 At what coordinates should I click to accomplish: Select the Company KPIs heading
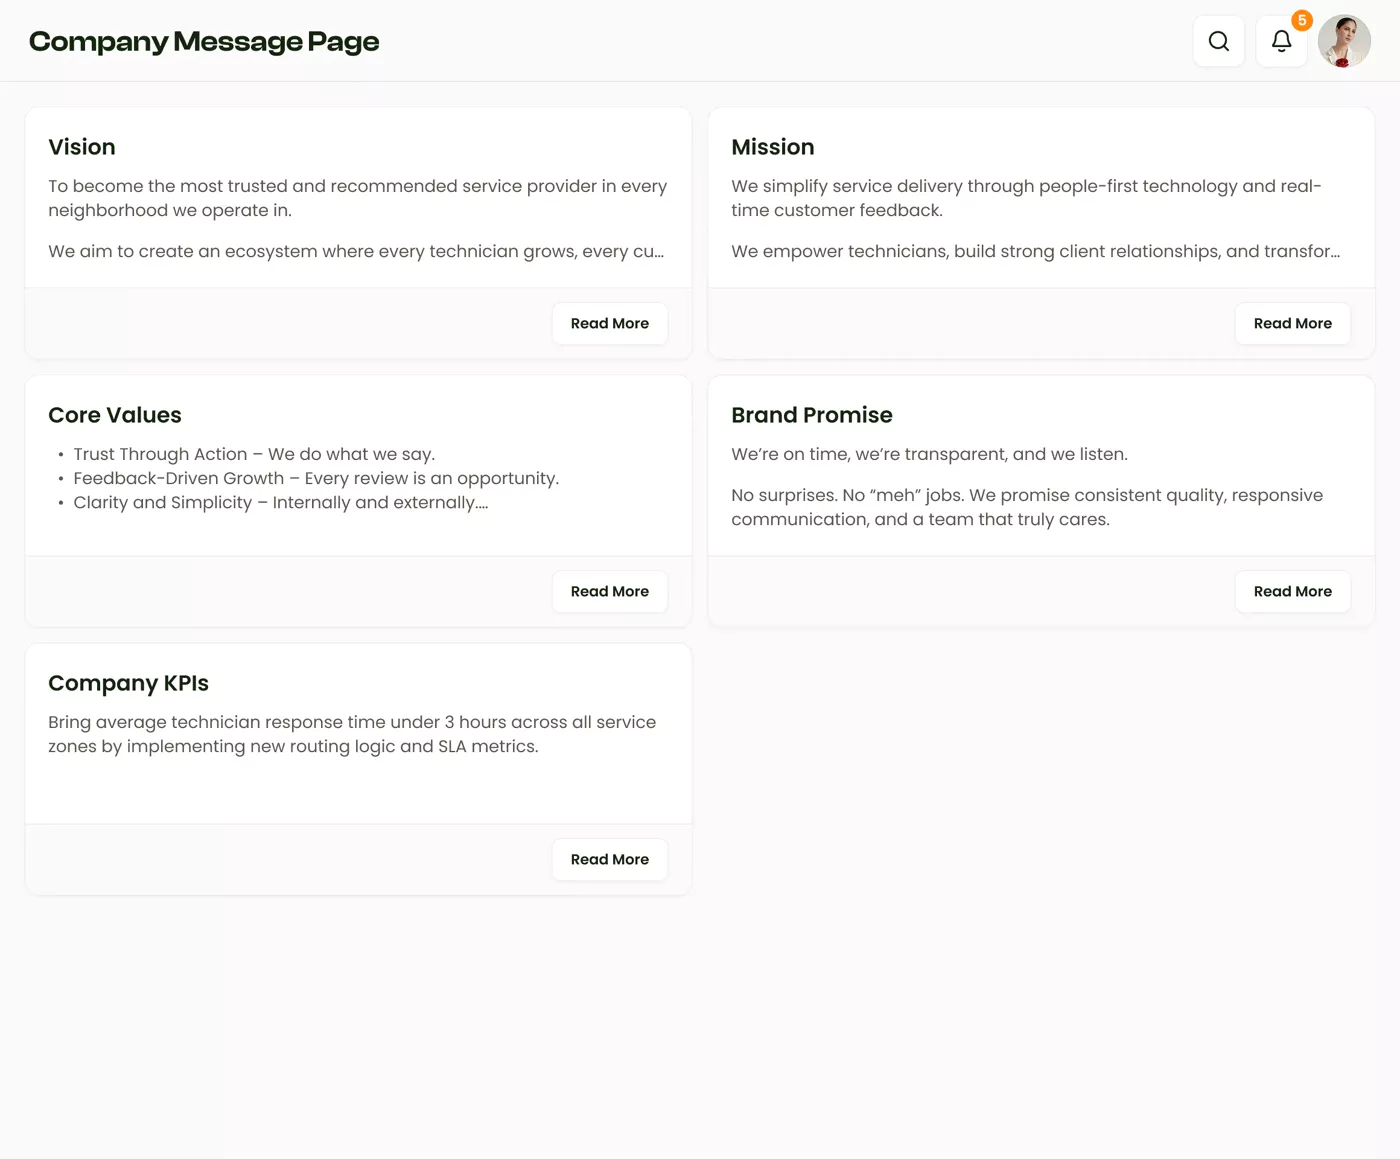[x=128, y=683]
